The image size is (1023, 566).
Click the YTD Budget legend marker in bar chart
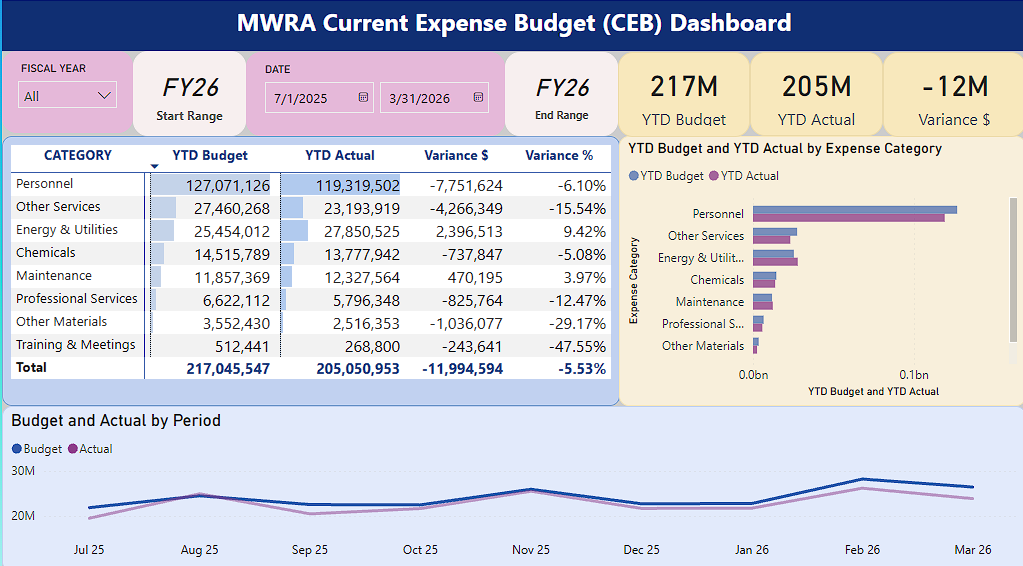(634, 175)
